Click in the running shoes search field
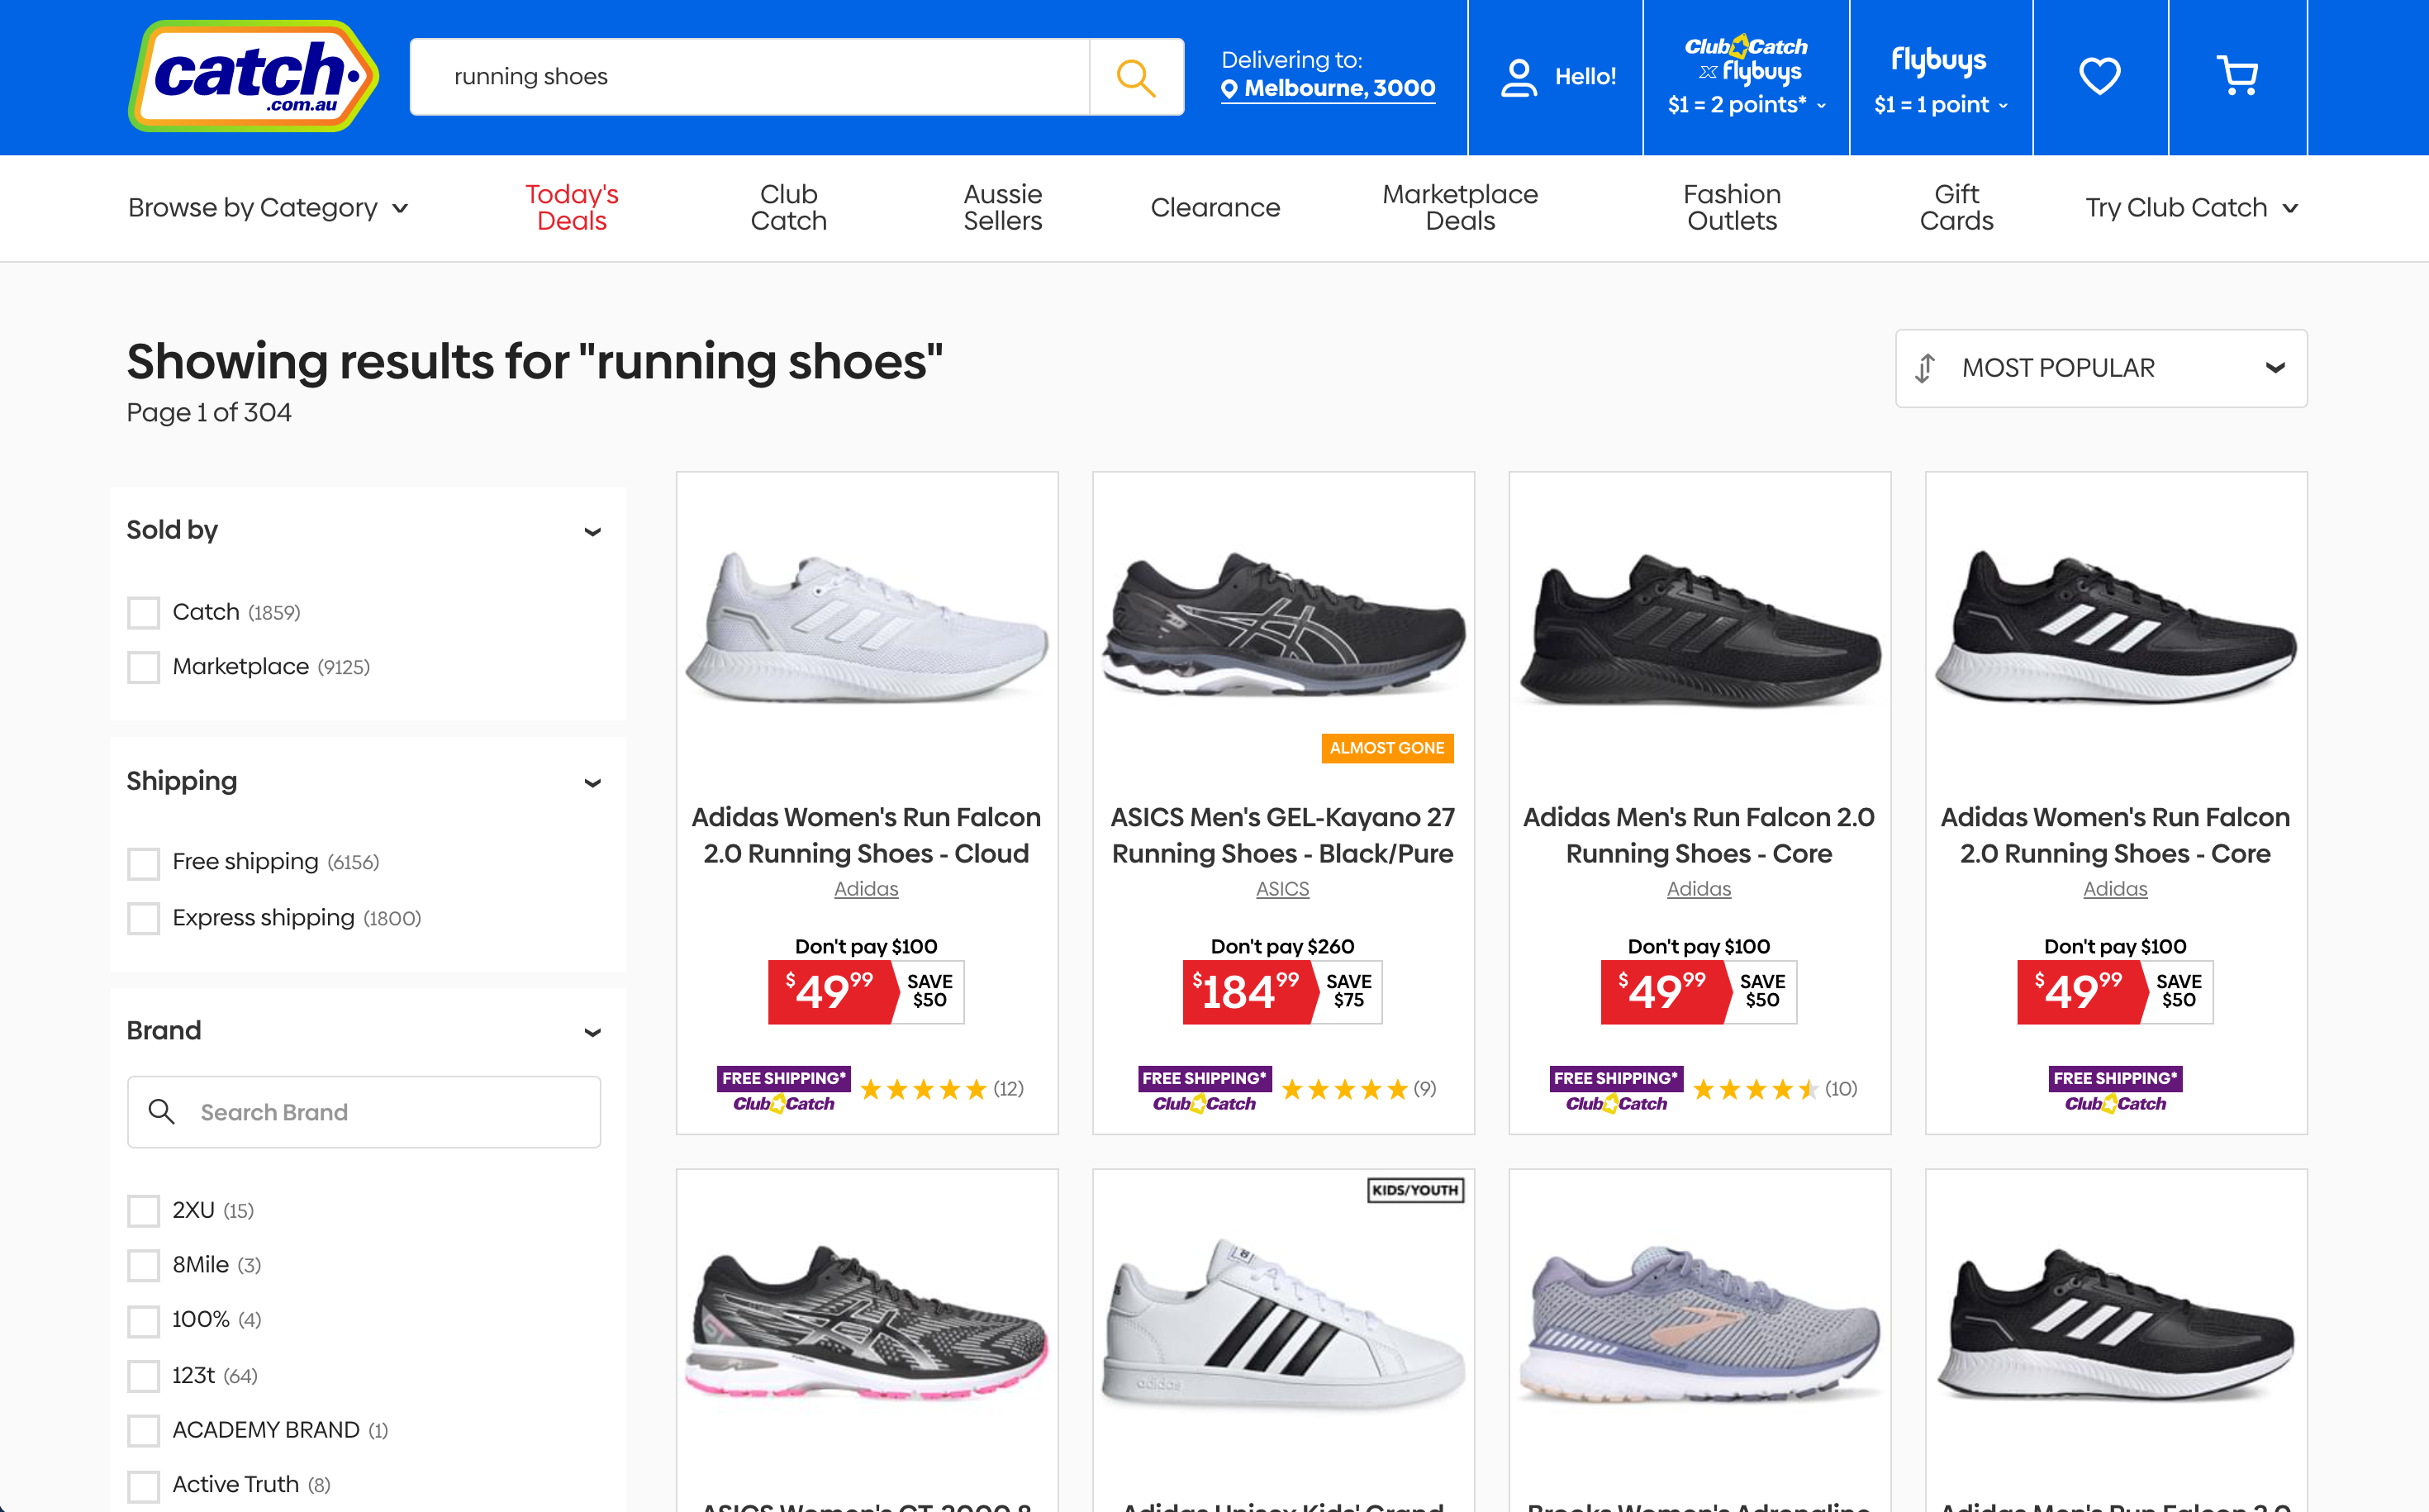Image resolution: width=2429 pixels, height=1512 pixels. 750,77
